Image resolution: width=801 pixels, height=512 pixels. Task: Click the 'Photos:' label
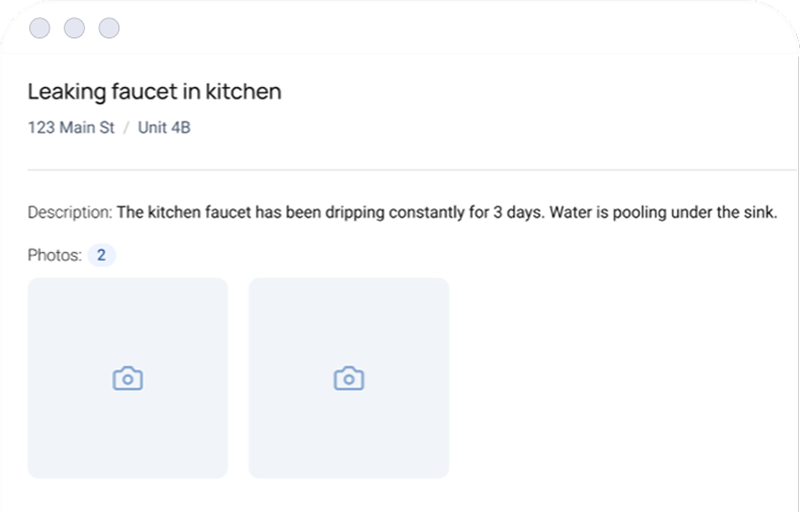[54, 255]
